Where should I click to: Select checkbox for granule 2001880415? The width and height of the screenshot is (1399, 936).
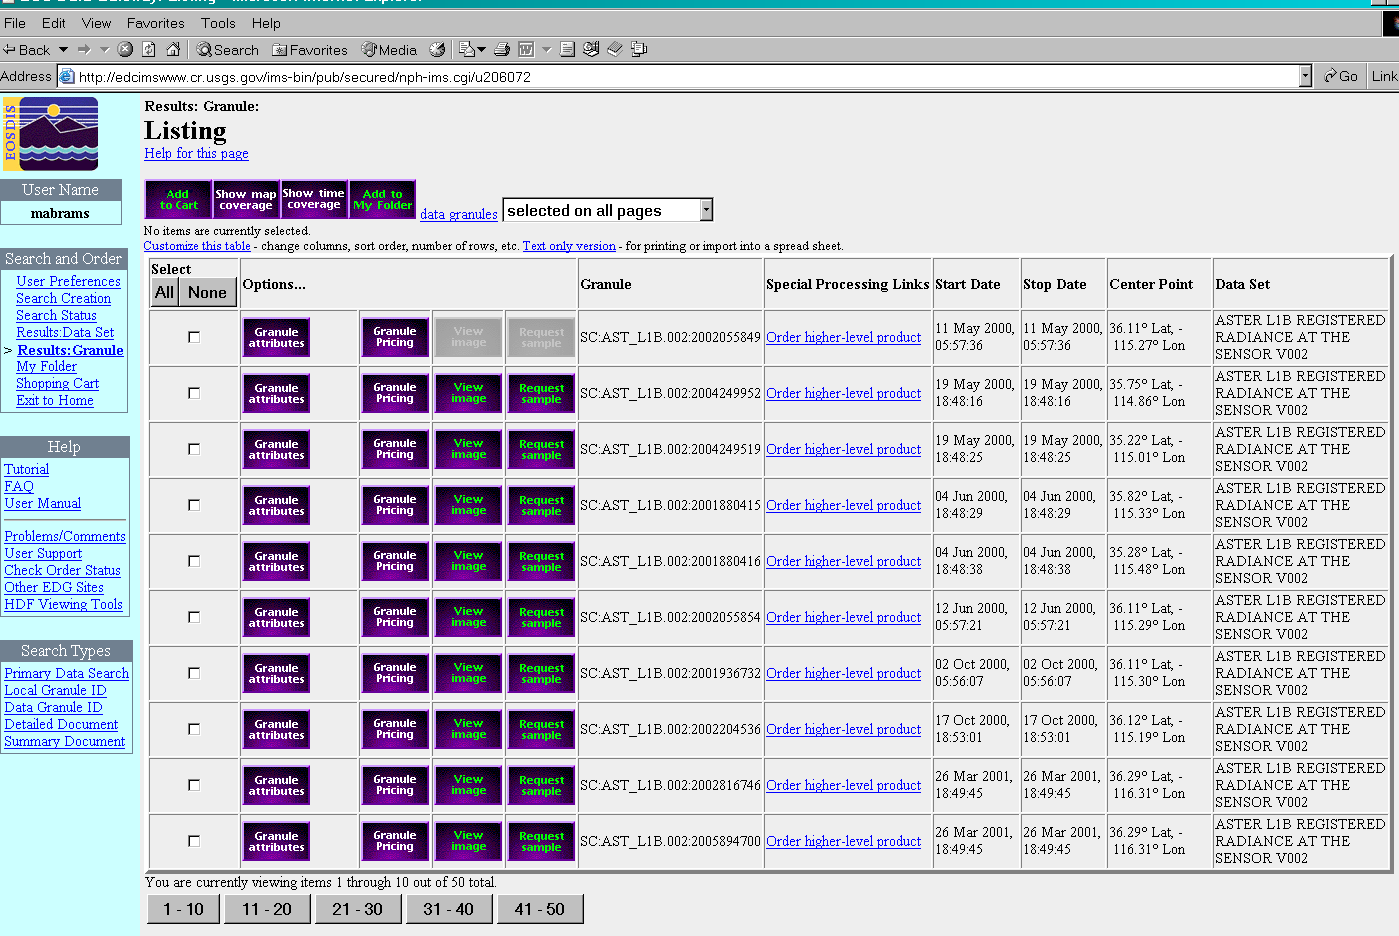pos(194,505)
